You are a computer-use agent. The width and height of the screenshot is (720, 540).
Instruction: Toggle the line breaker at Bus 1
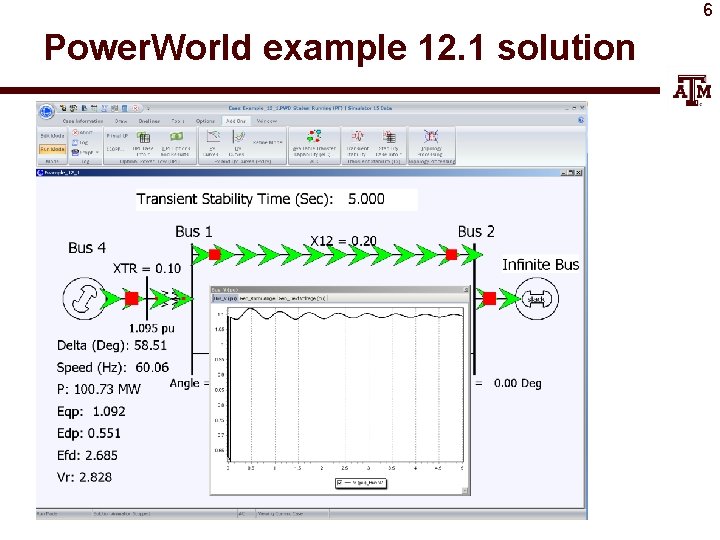tap(214, 254)
